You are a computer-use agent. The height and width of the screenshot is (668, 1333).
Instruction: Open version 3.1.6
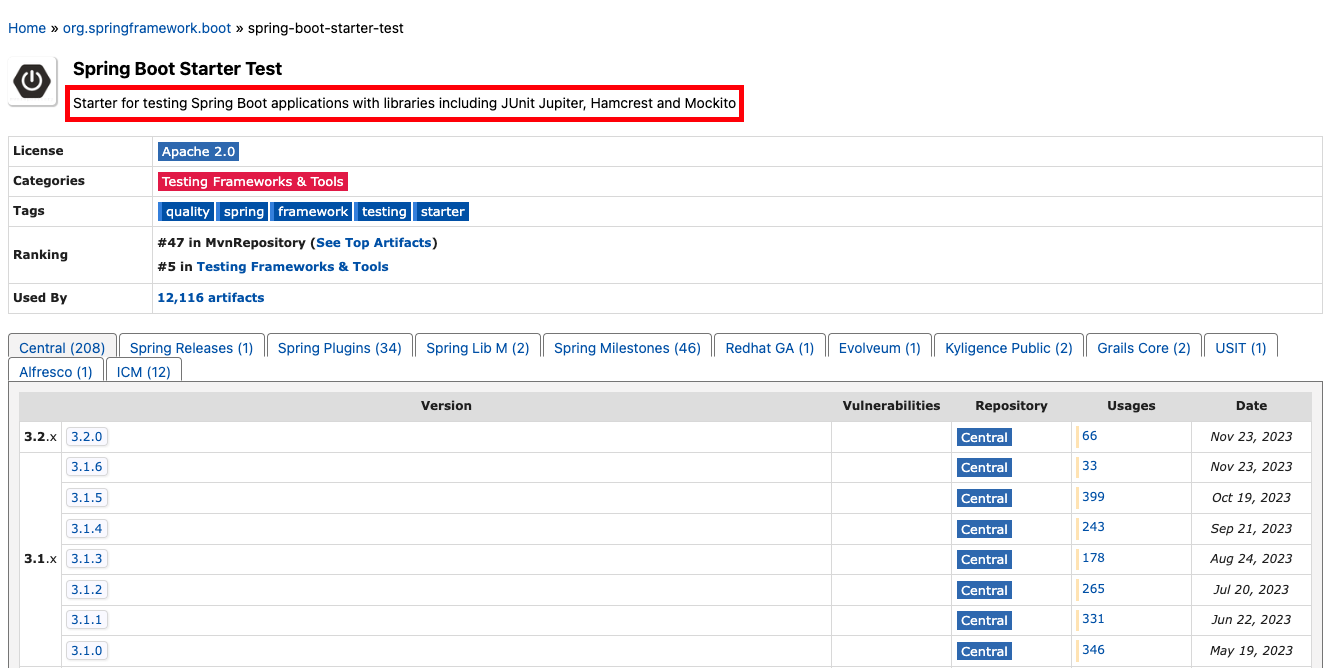pyautogui.click(x=87, y=467)
